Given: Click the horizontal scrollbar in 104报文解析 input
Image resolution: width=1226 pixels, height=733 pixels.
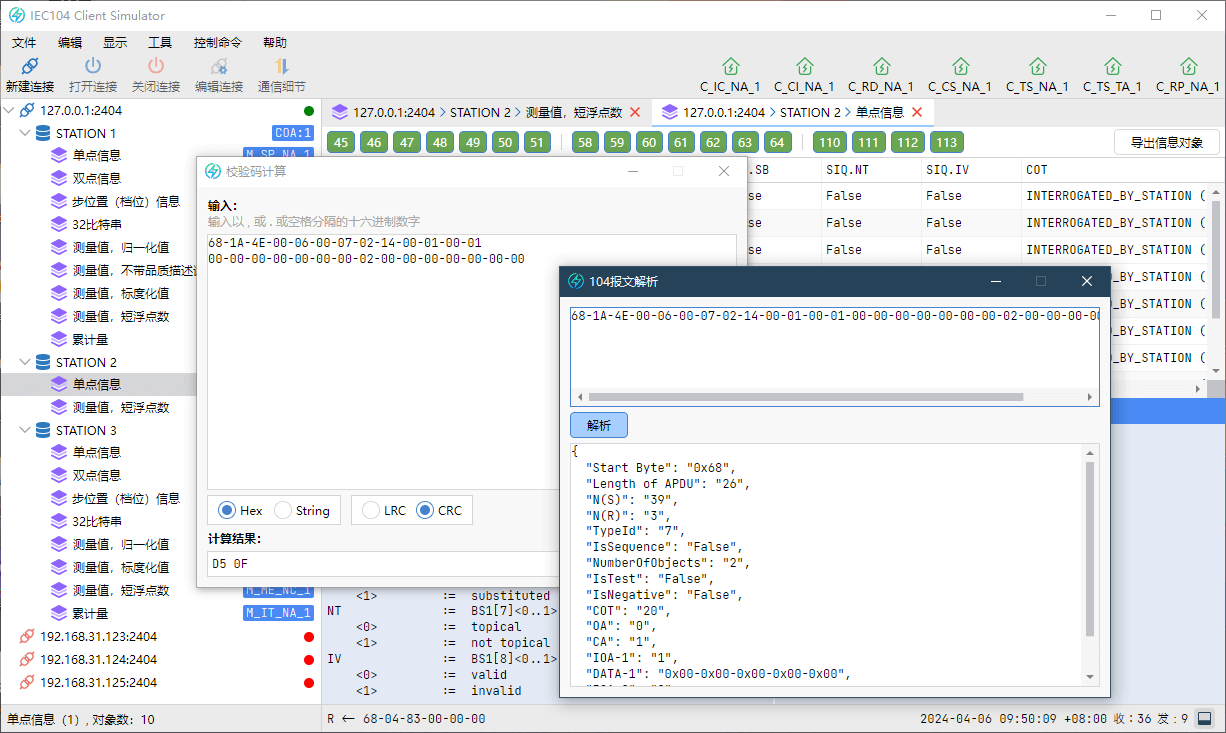Looking at the screenshot, I should pyautogui.click(x=805, y=397).
